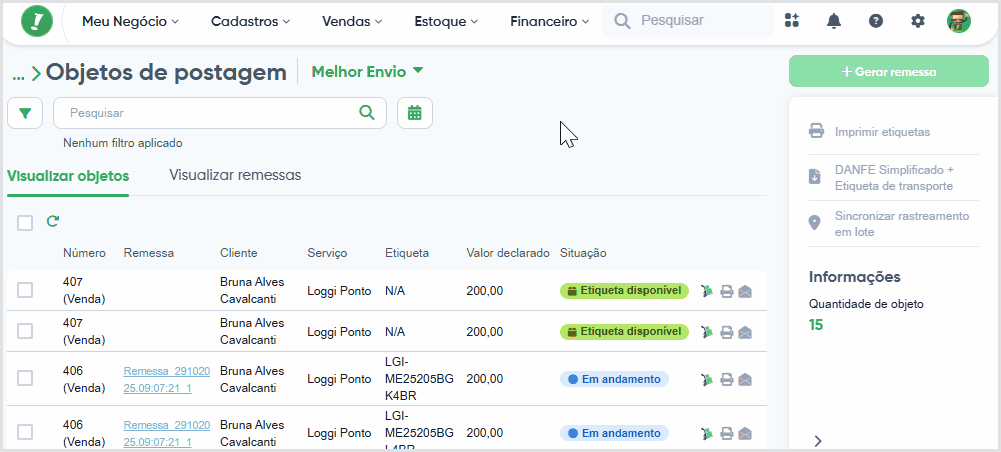Open the help question mark icon
1001x452 pixels.
point(876,21)
